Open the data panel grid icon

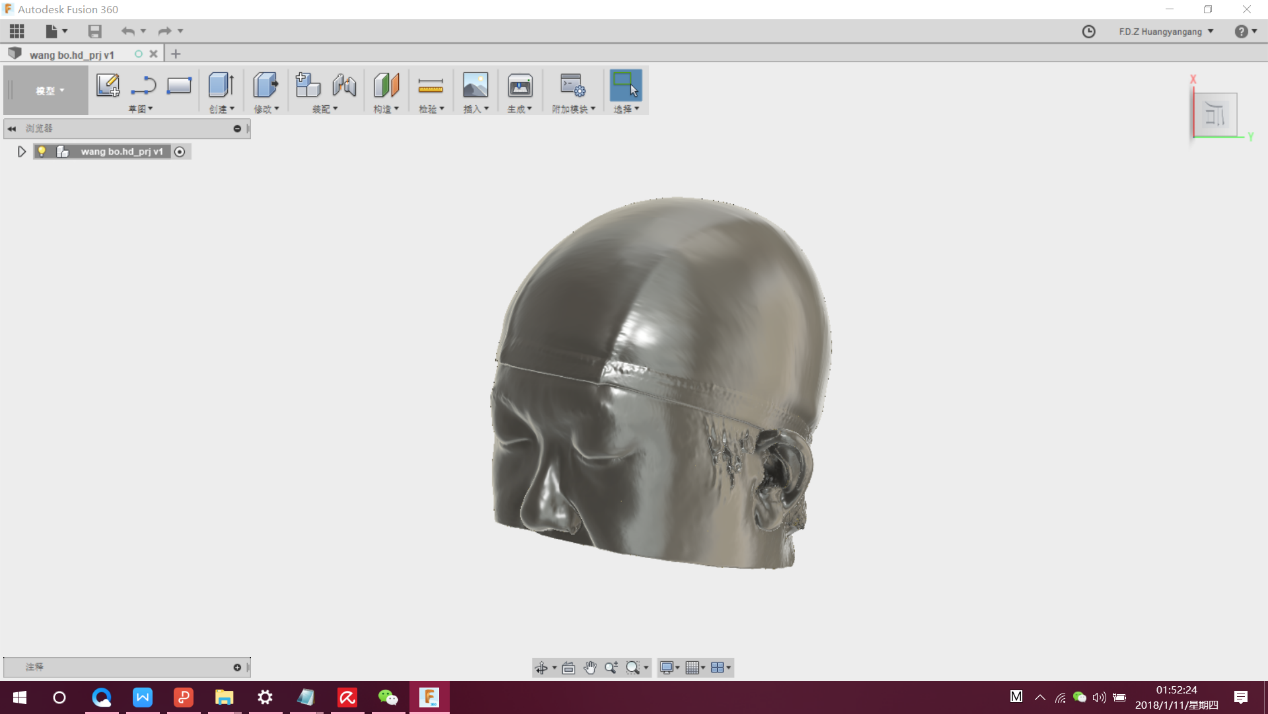tap(17, 31)
